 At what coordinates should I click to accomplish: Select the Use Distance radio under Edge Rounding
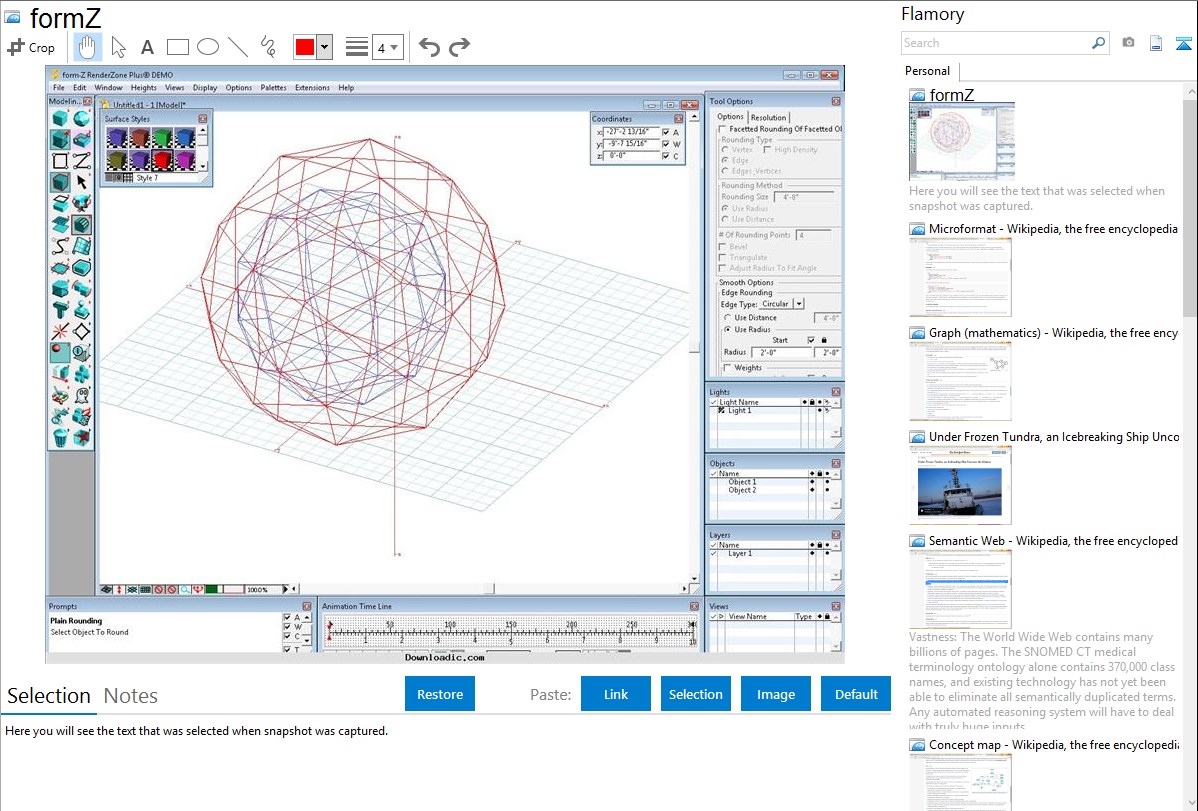coord(727,318)
